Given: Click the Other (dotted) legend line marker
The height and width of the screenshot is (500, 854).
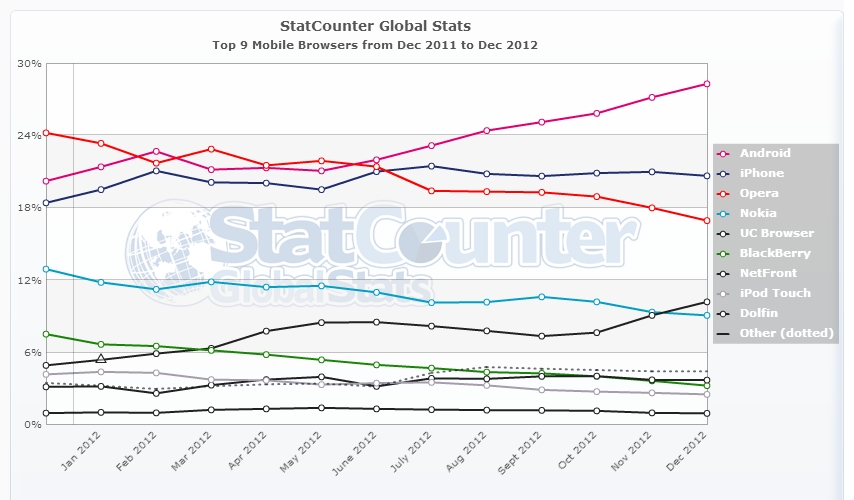Looking at the screenshot, I should (x=725, y=333).
